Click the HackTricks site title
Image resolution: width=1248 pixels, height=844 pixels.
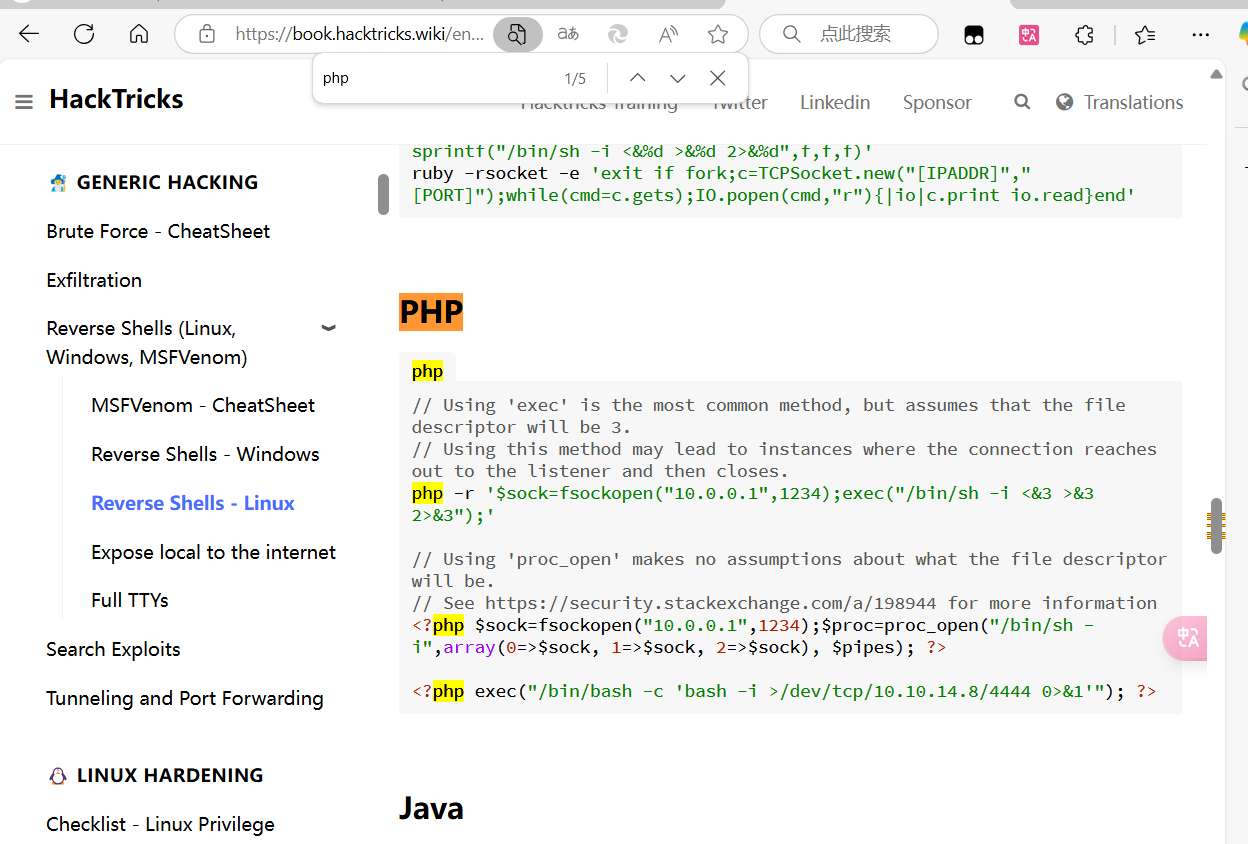pyautogui.click(x=116, y=99)
